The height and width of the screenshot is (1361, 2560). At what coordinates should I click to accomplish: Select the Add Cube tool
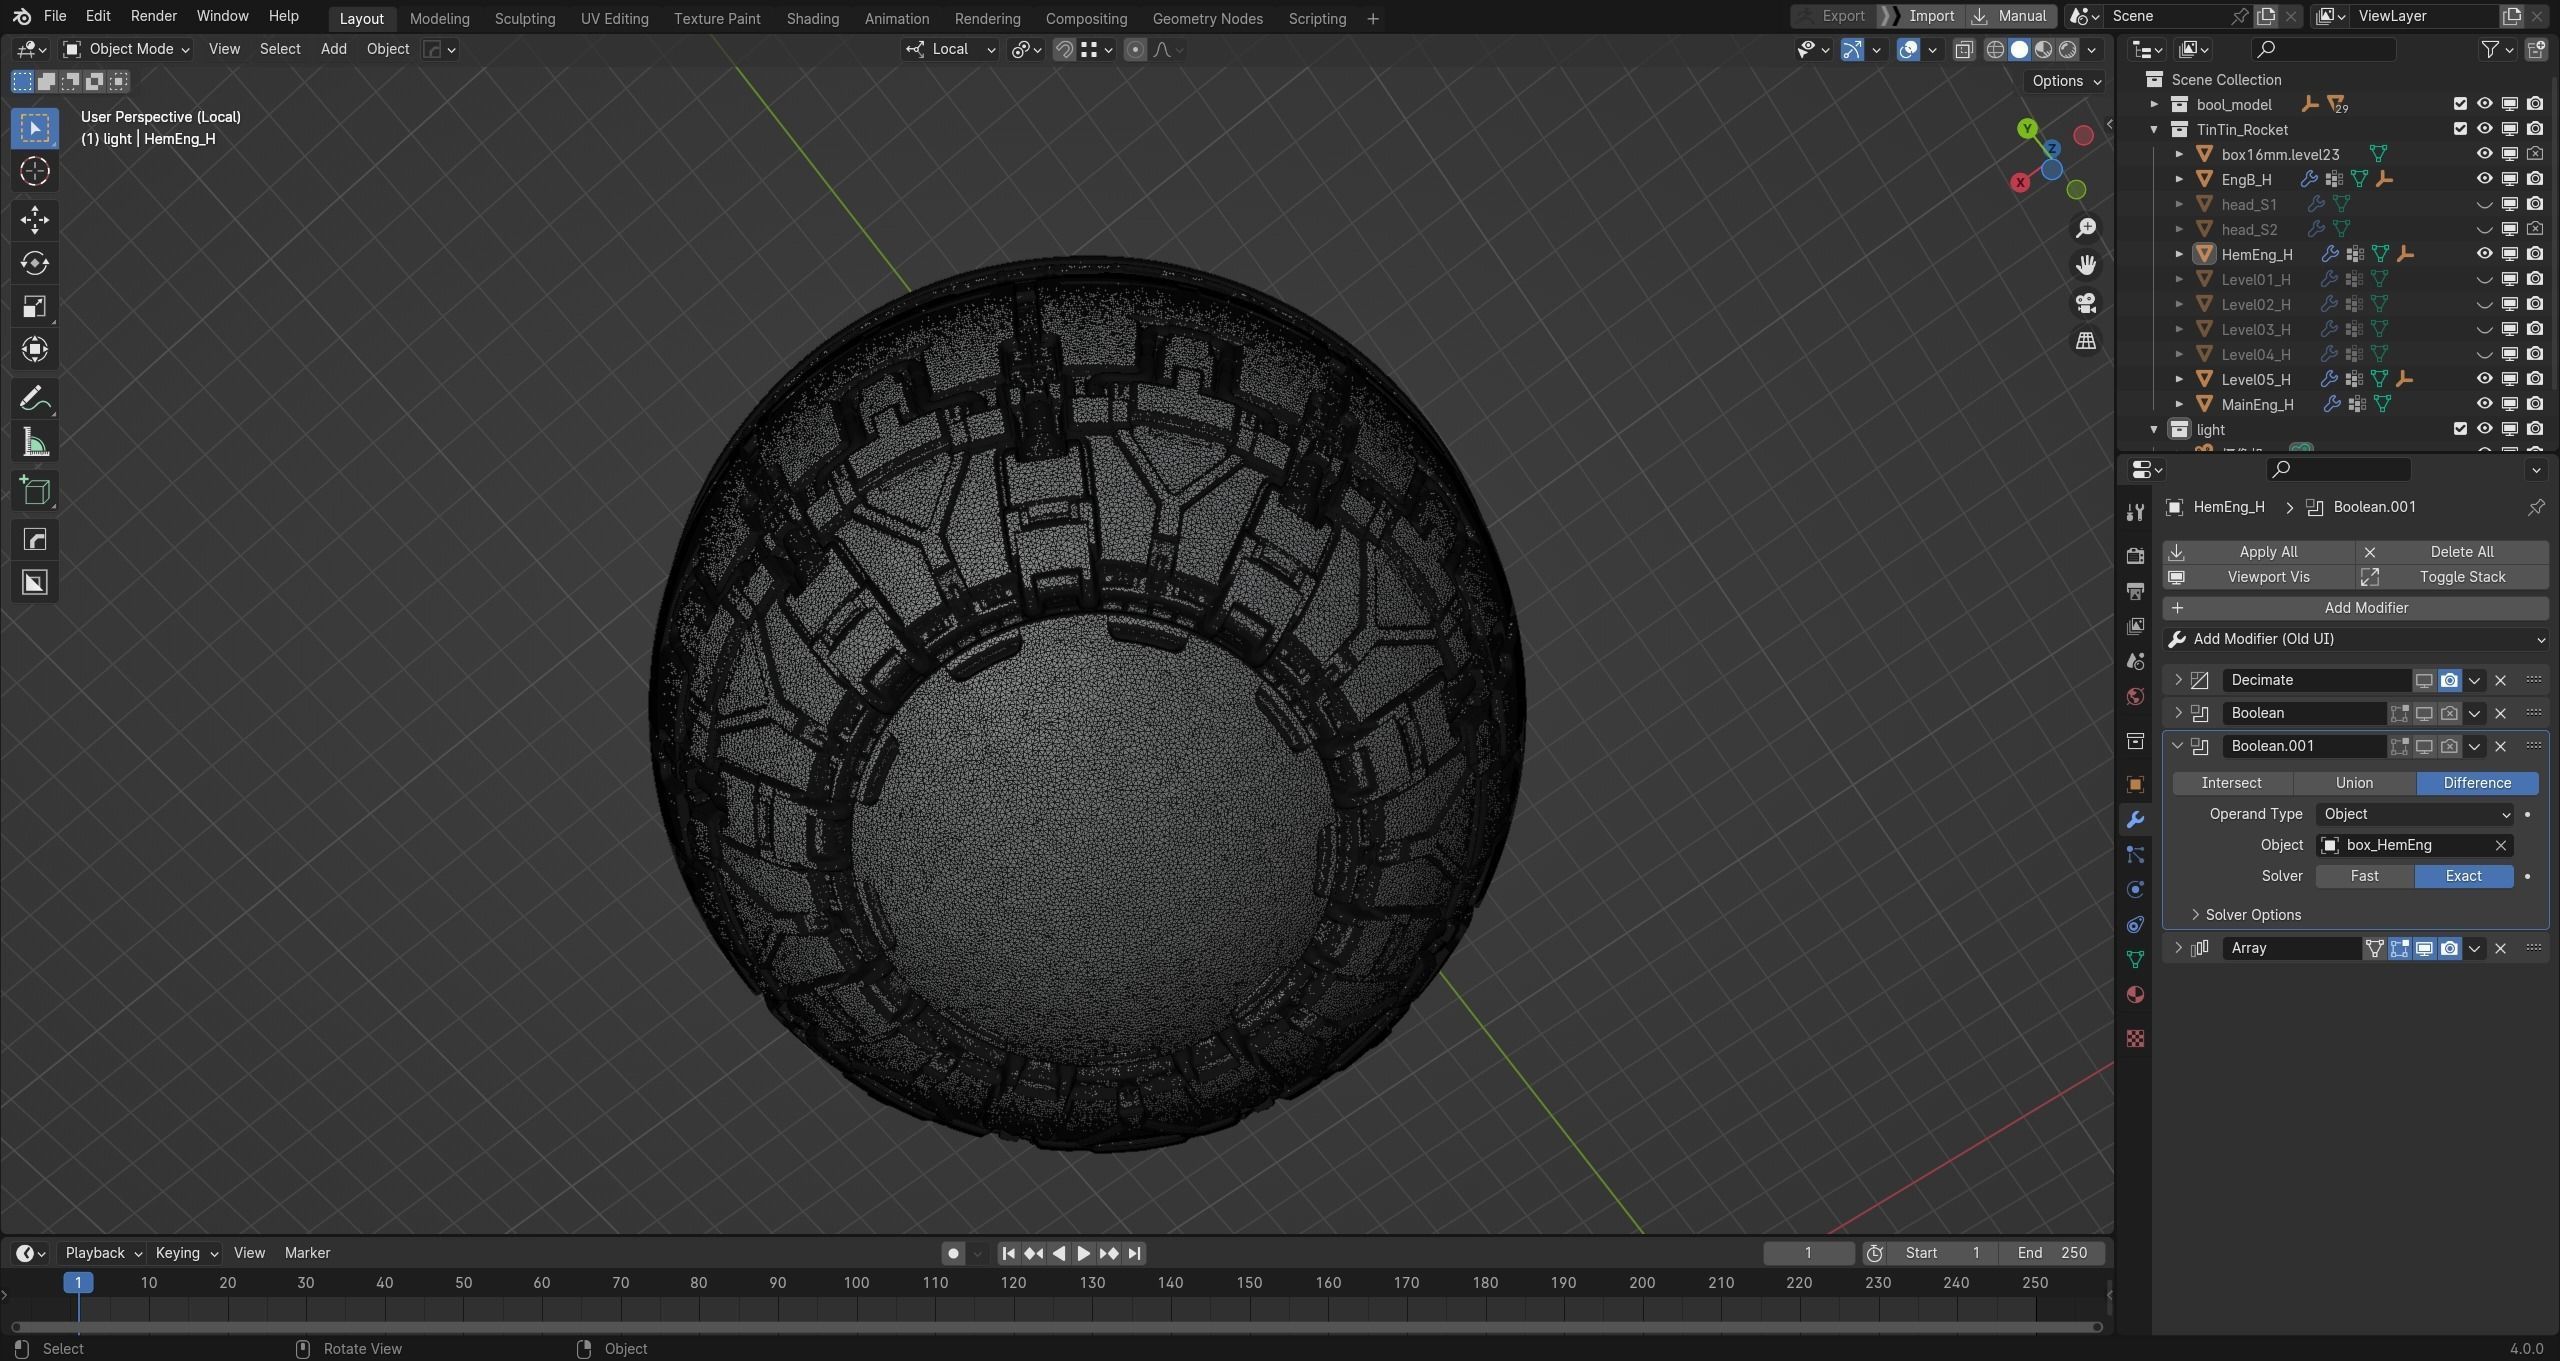(x=35, y=491)
